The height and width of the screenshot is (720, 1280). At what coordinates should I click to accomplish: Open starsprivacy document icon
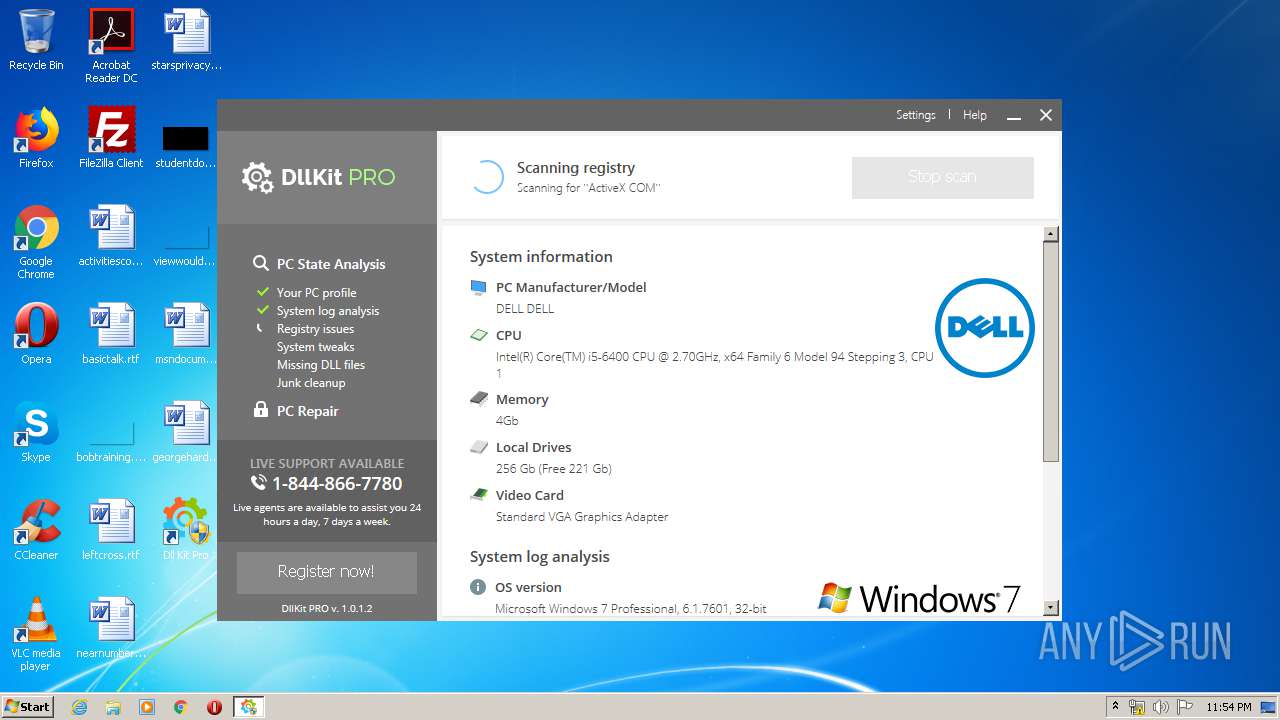[186, 40]
